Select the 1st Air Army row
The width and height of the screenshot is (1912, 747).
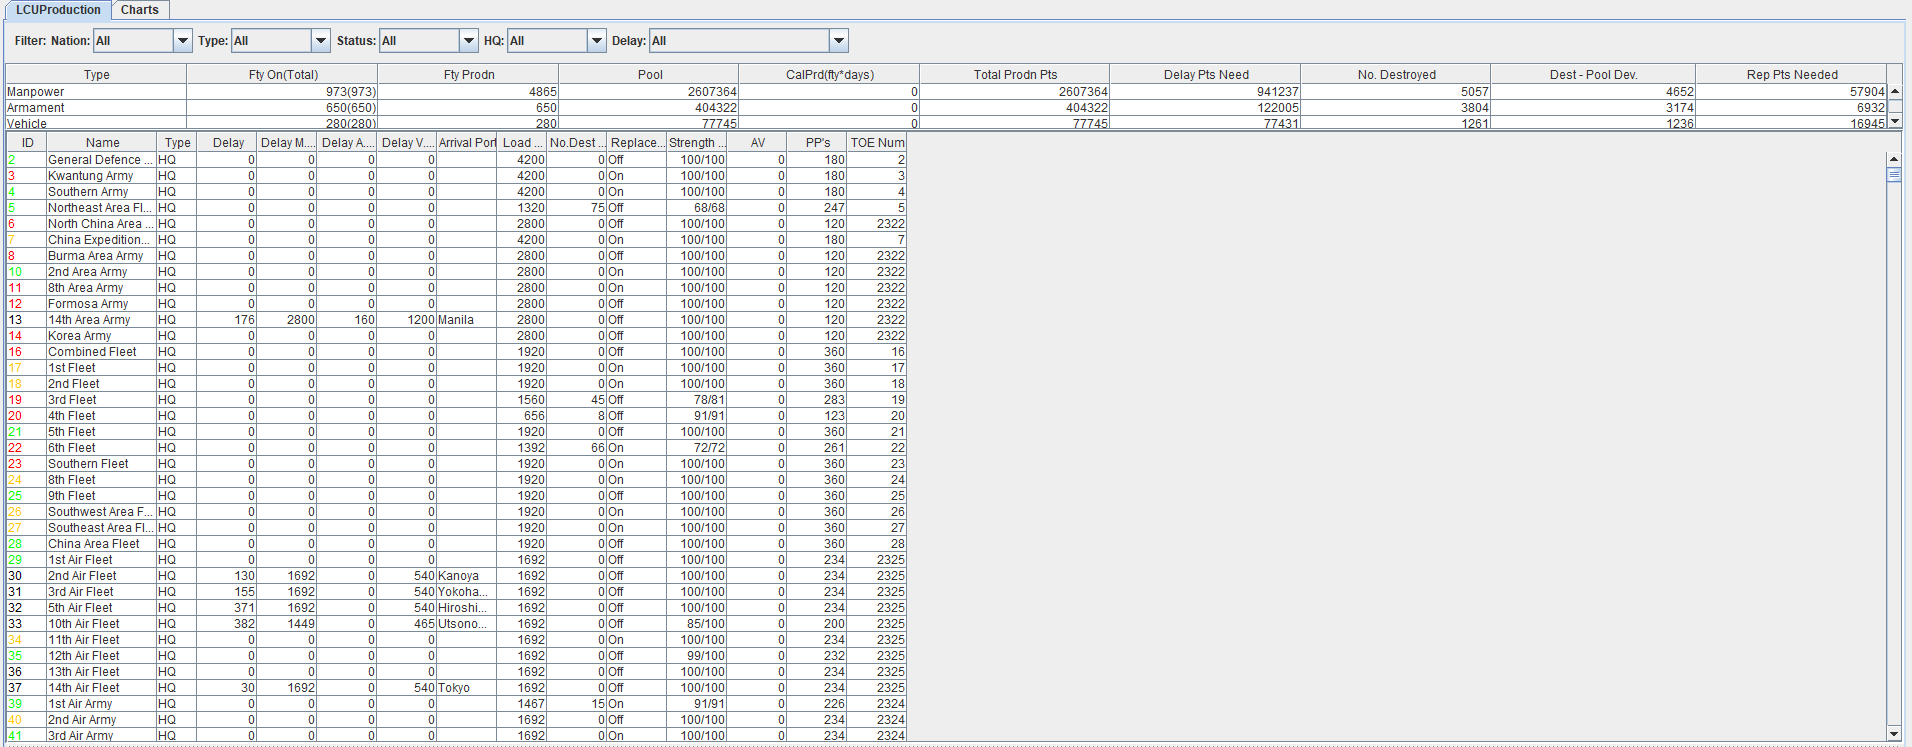(456, 704)
